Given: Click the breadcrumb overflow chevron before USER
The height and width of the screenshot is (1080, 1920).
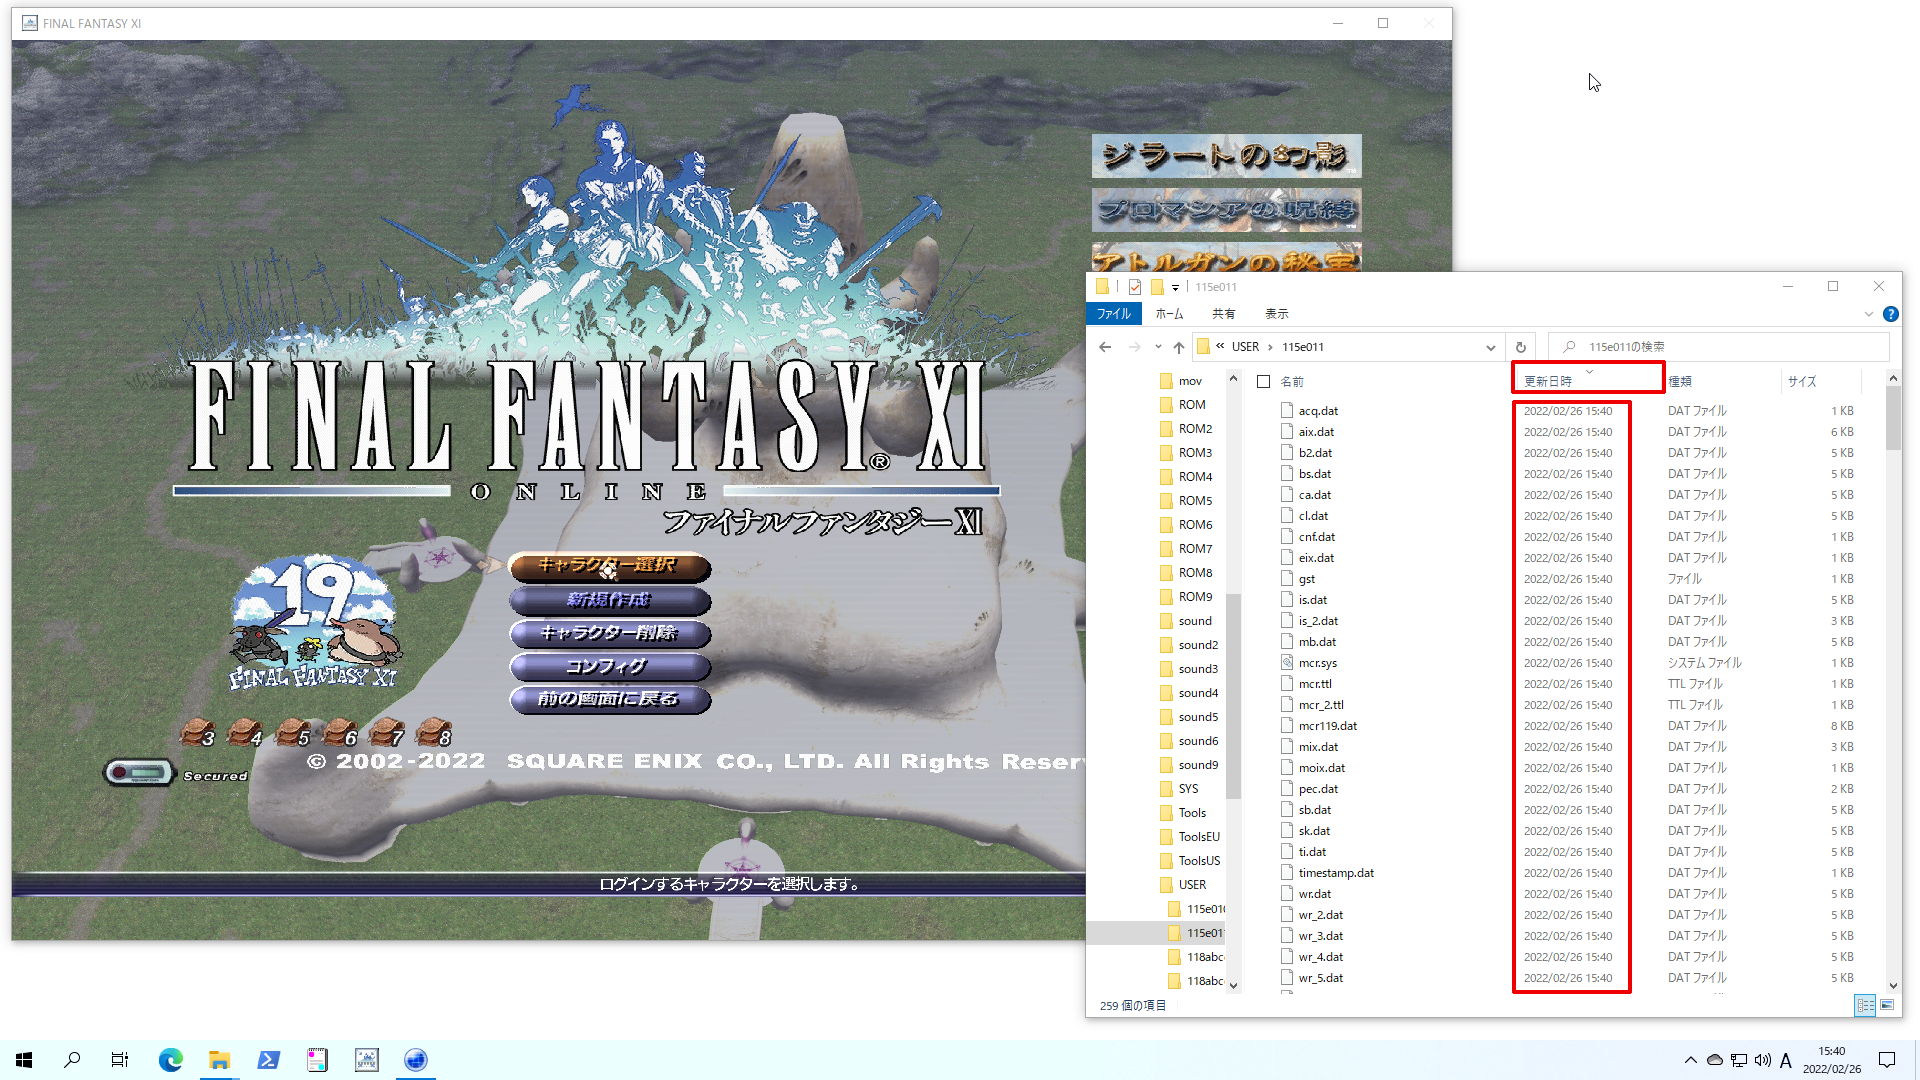Looking at the screenshot, I should pos(1220,346).
